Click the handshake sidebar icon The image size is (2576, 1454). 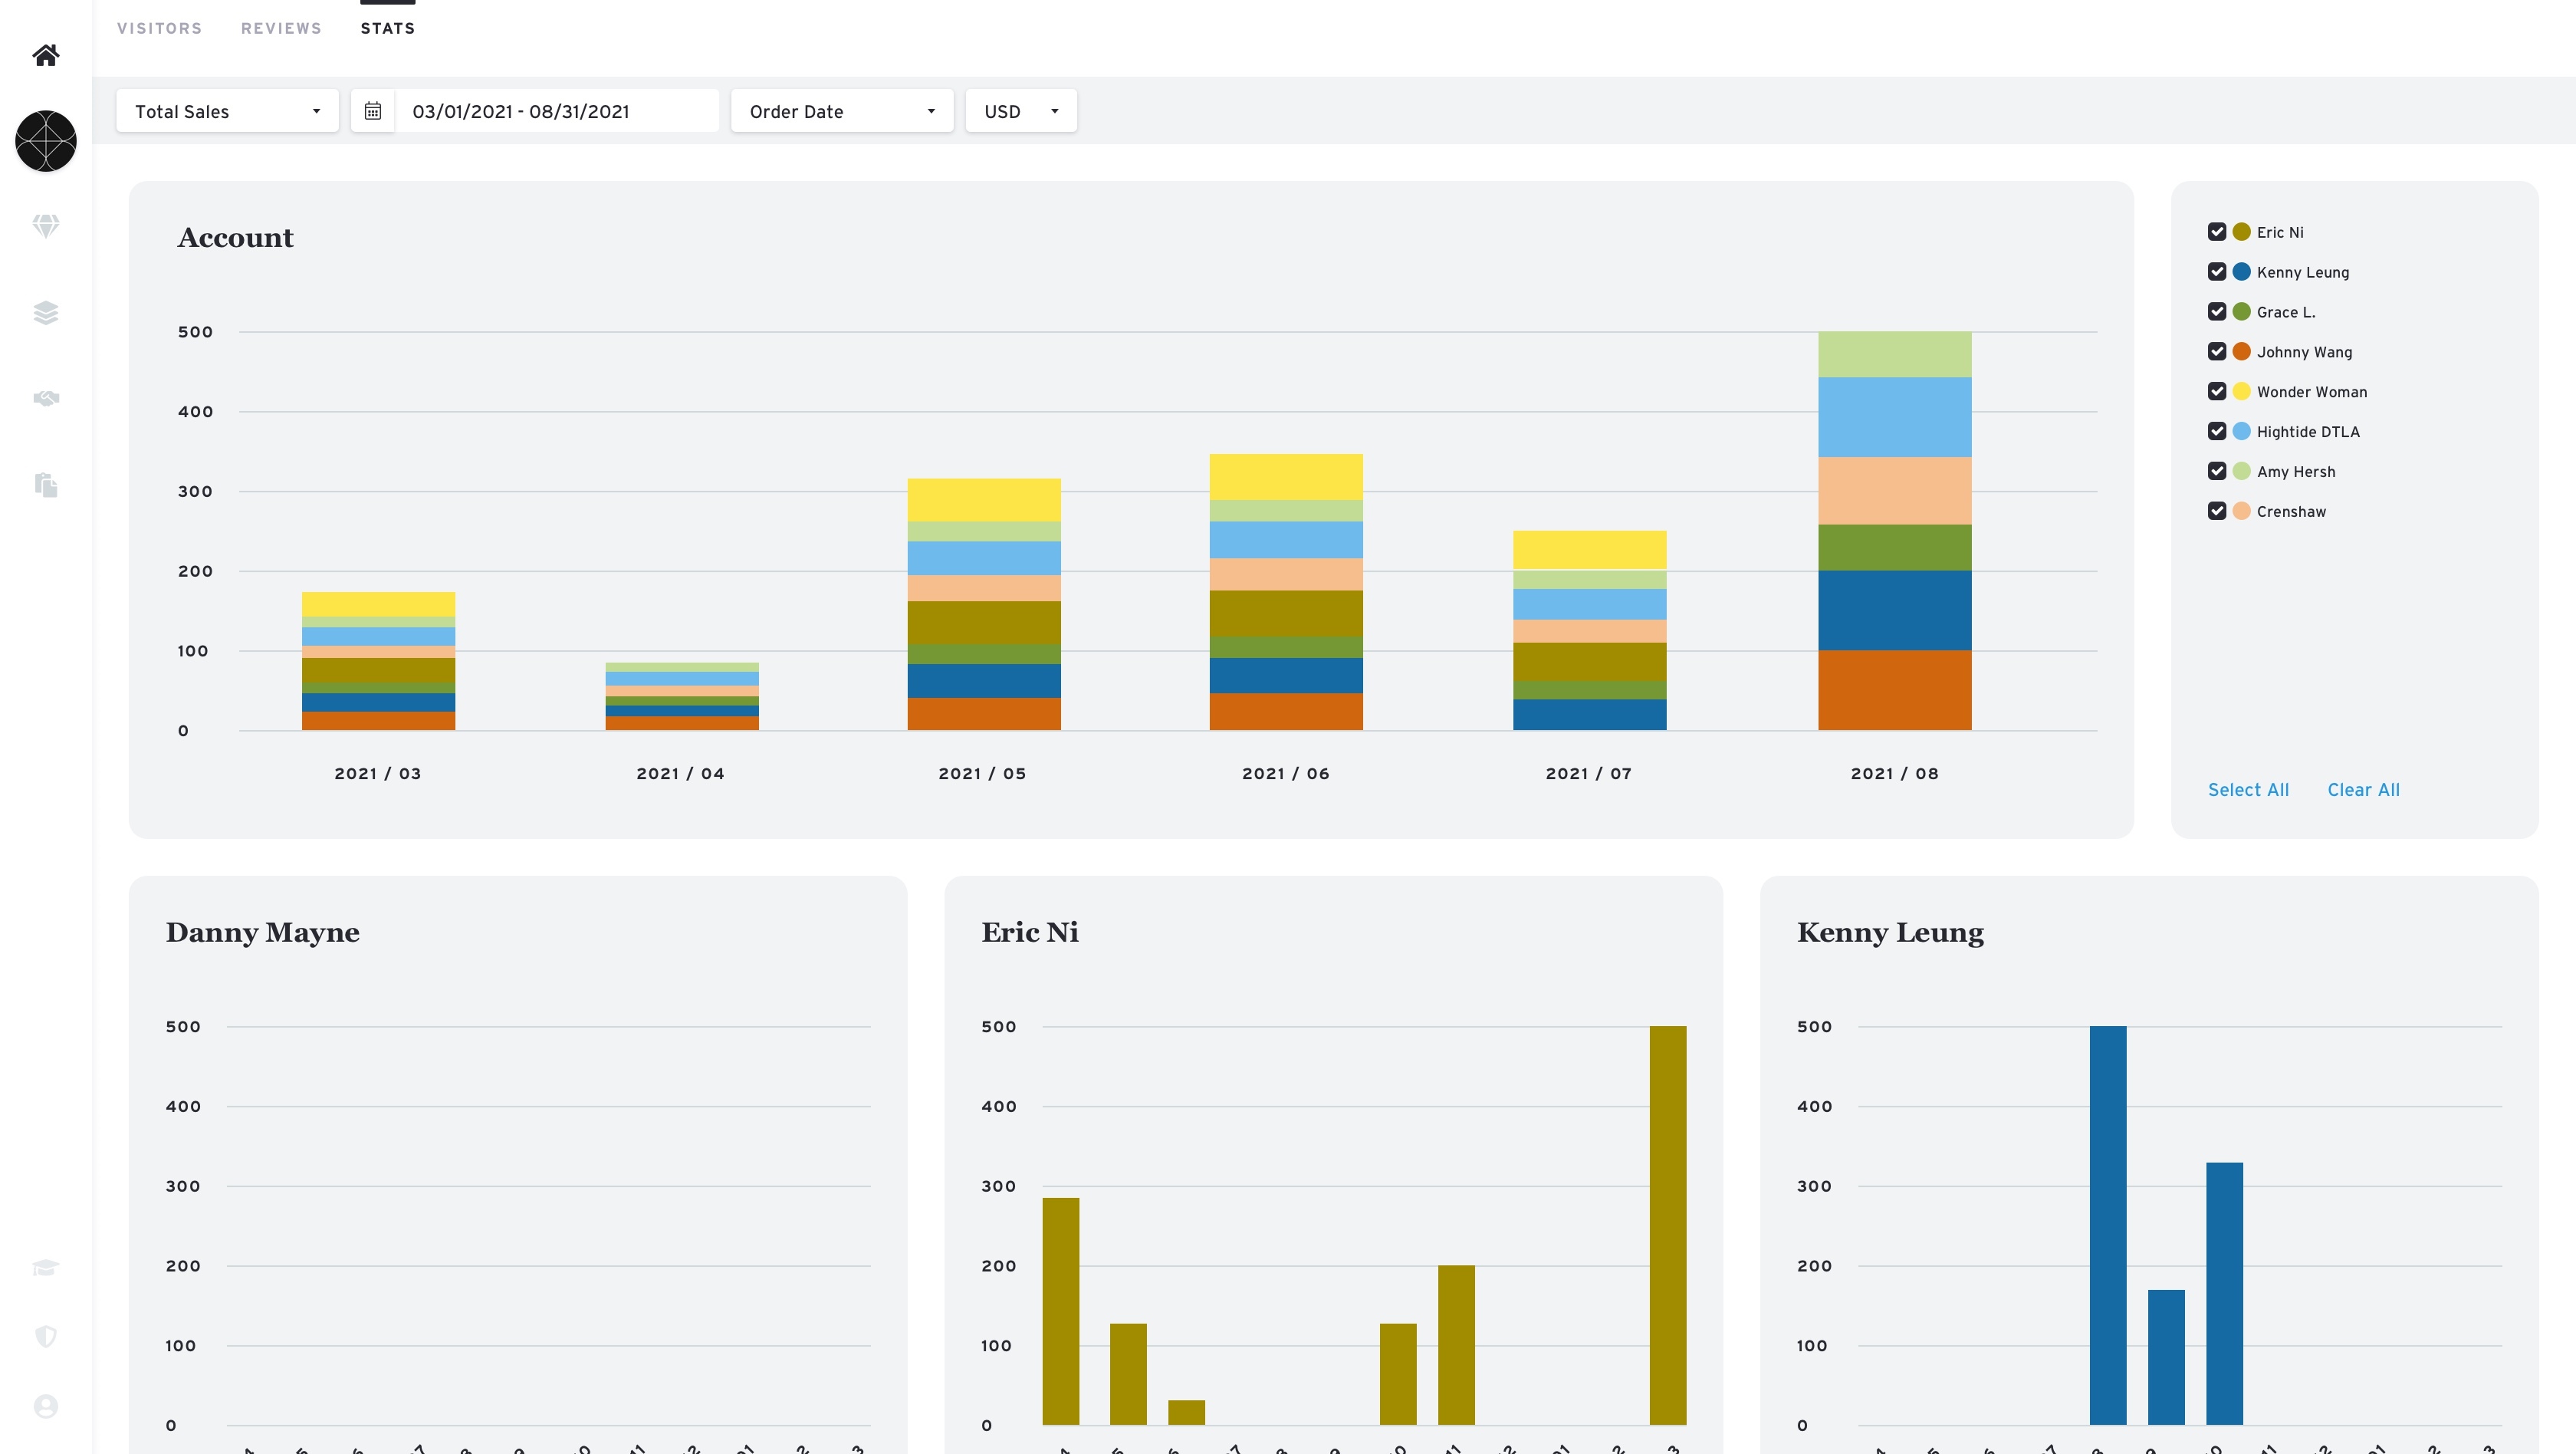[x=46, y=399]
